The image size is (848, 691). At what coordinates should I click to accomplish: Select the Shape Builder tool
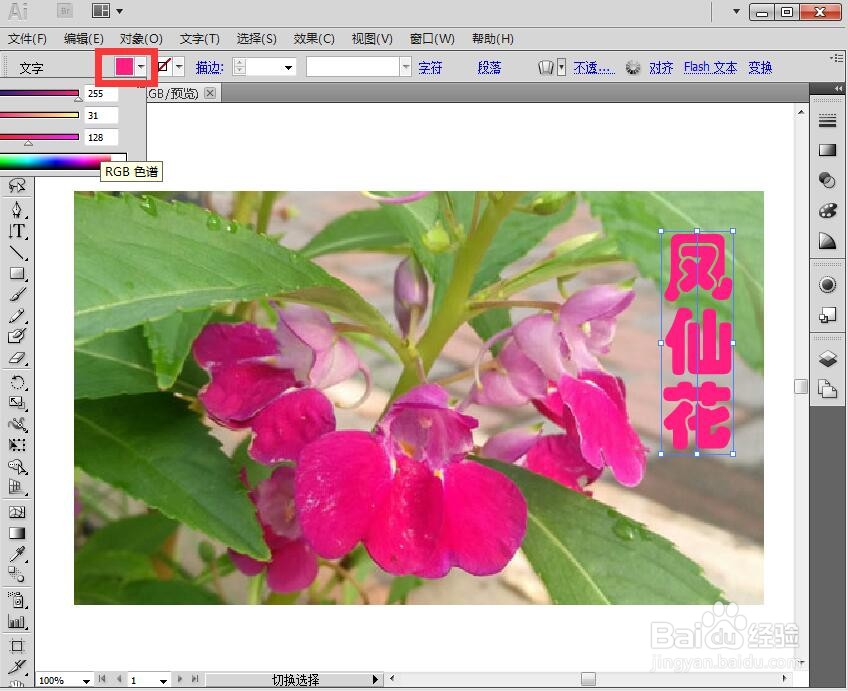coord(17,467)
